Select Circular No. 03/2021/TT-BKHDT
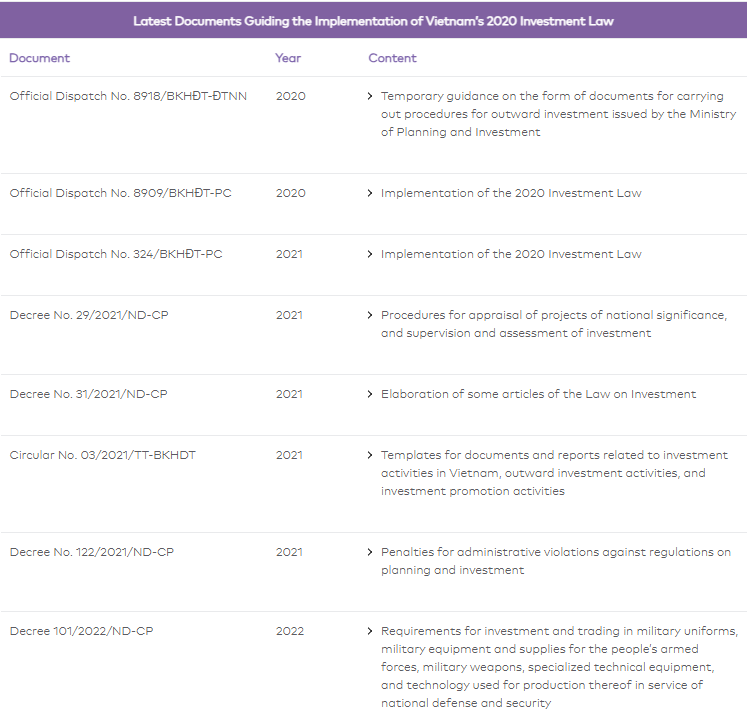747x723 pixels. tap(102, 455)
